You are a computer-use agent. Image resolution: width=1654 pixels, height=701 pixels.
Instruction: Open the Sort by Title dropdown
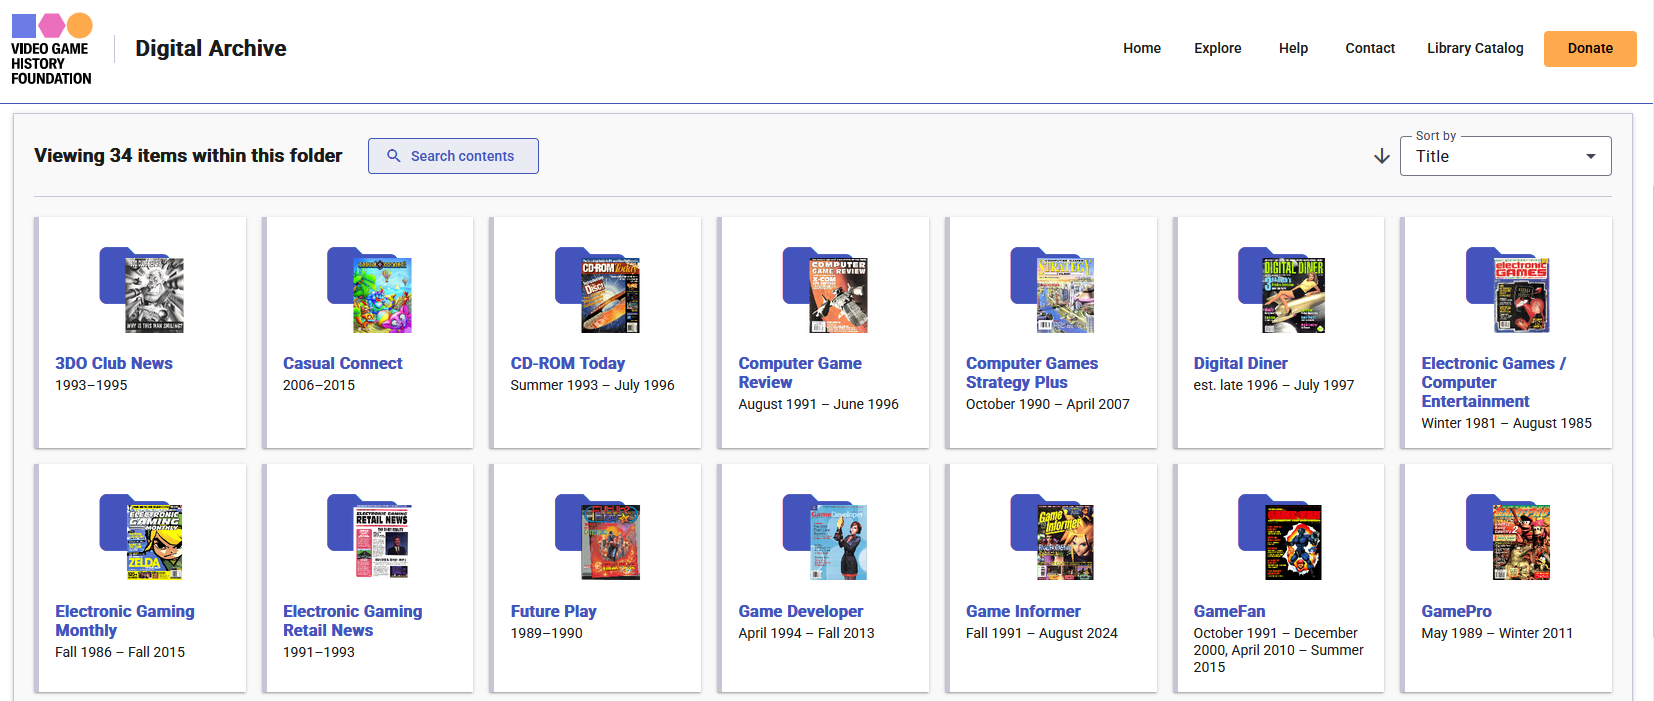pos(1506,156)
